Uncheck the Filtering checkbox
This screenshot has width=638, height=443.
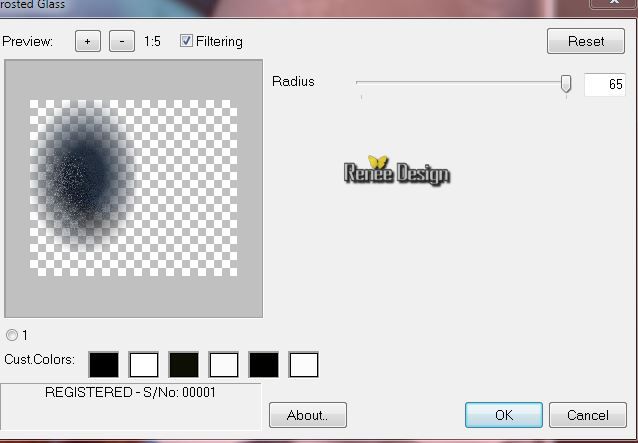coord(186,41)
